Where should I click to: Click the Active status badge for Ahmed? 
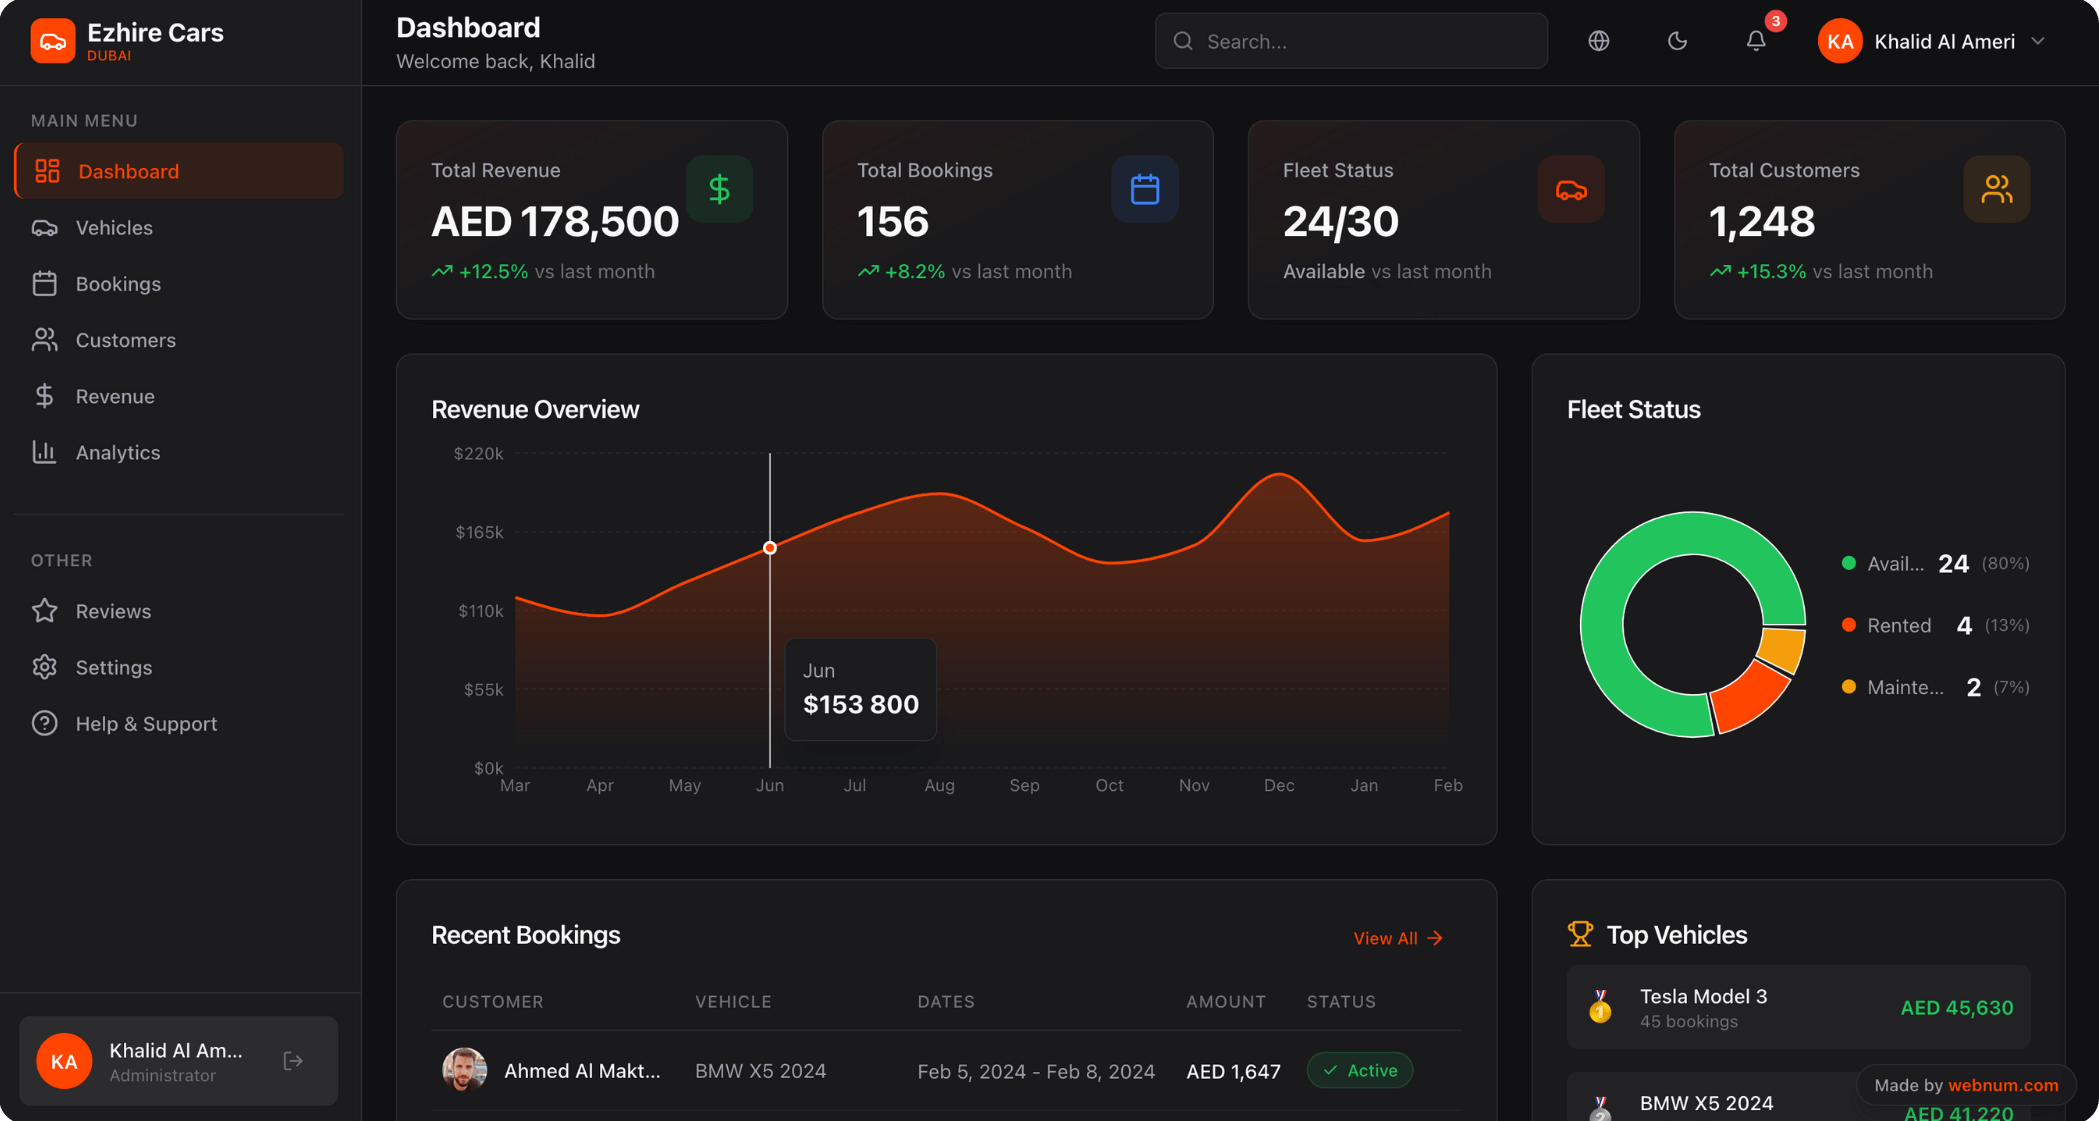pos(1359,1070)
